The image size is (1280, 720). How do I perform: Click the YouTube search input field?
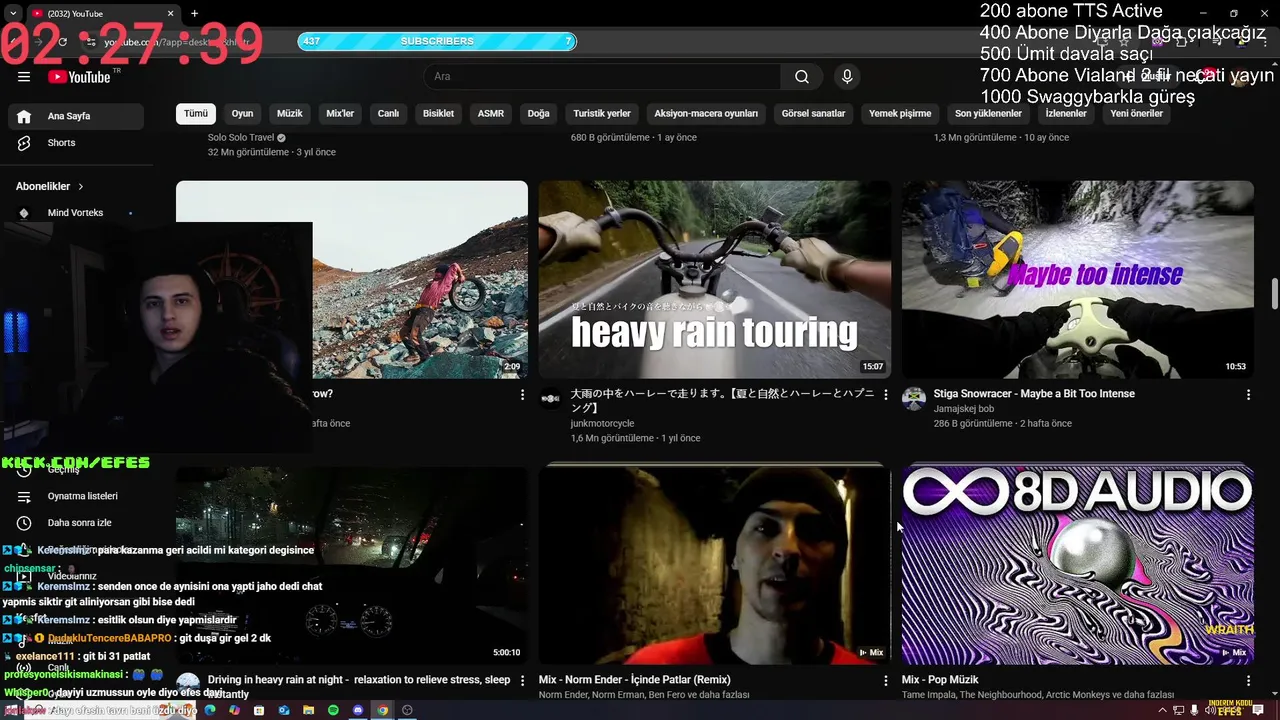600,77
